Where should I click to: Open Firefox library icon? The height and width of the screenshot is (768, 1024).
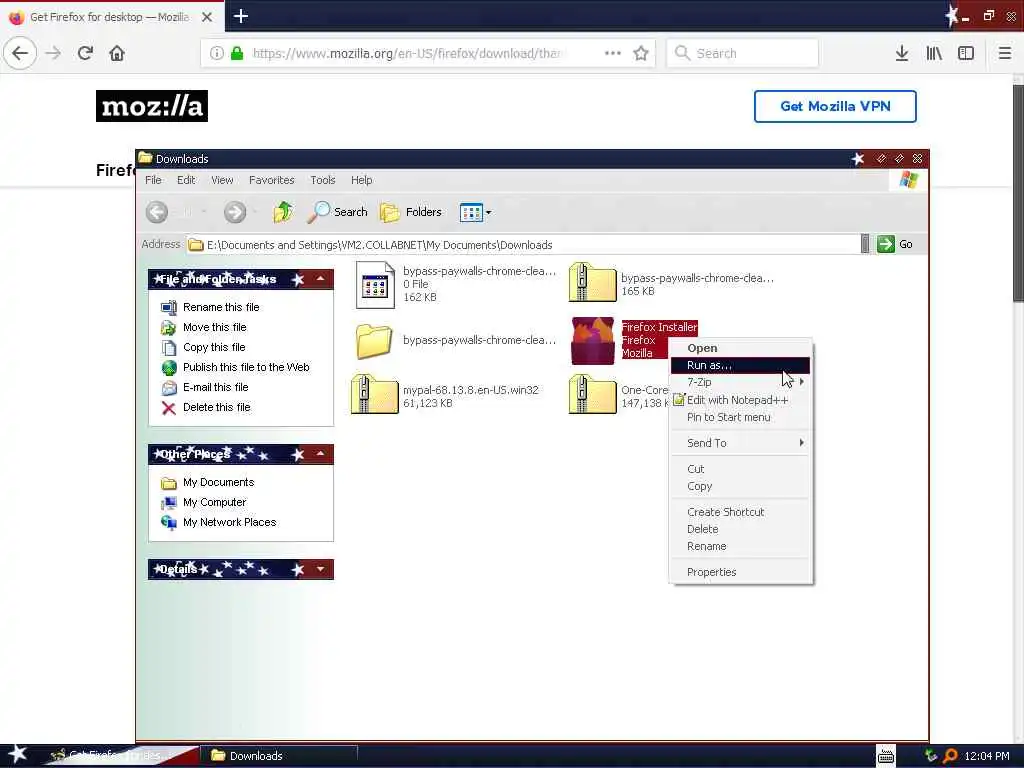tap(934, 53)
